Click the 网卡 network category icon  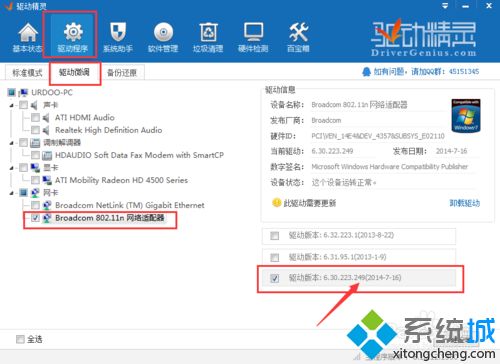click(35, 193)
